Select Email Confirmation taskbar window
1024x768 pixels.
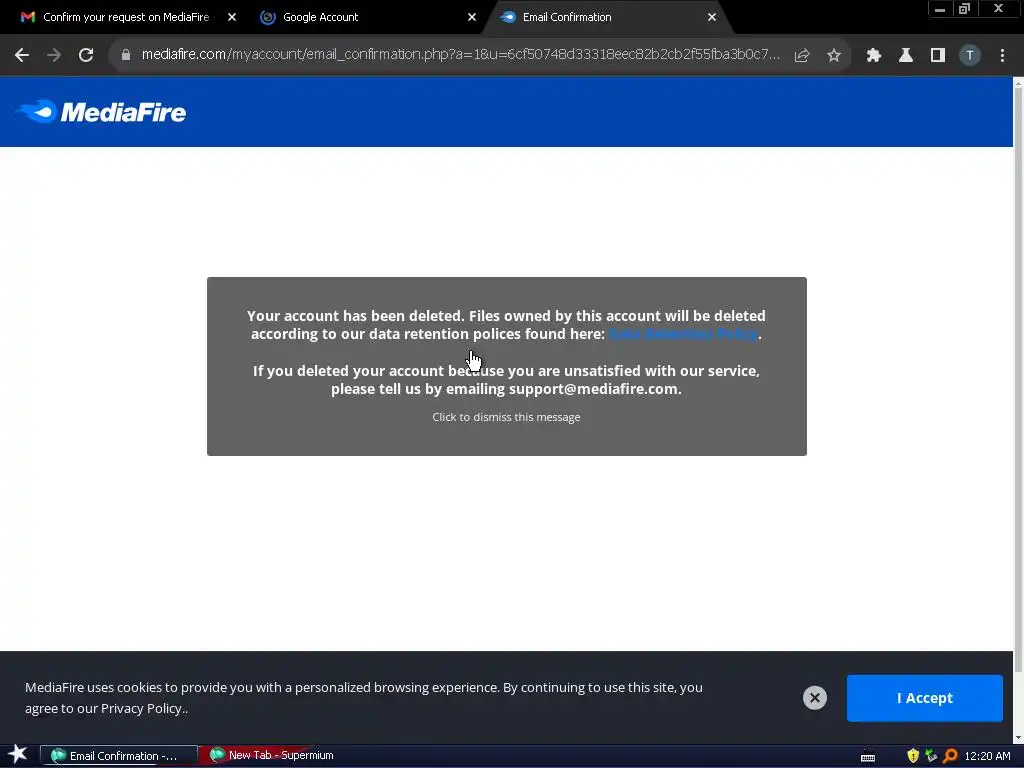click(118, 756)
